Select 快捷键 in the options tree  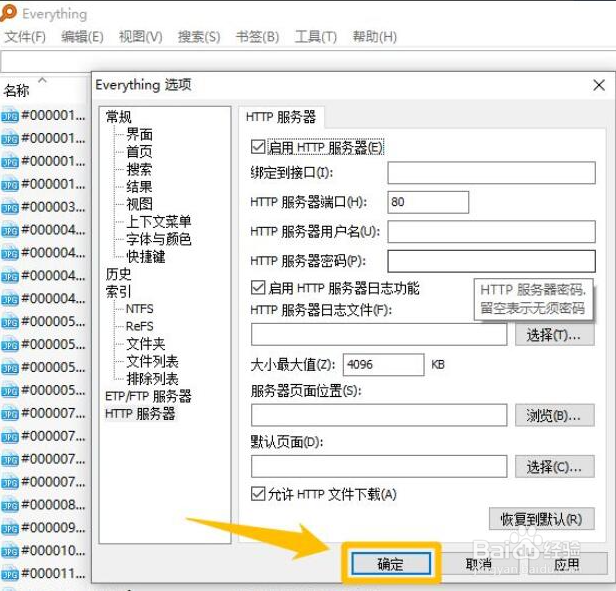146,256
